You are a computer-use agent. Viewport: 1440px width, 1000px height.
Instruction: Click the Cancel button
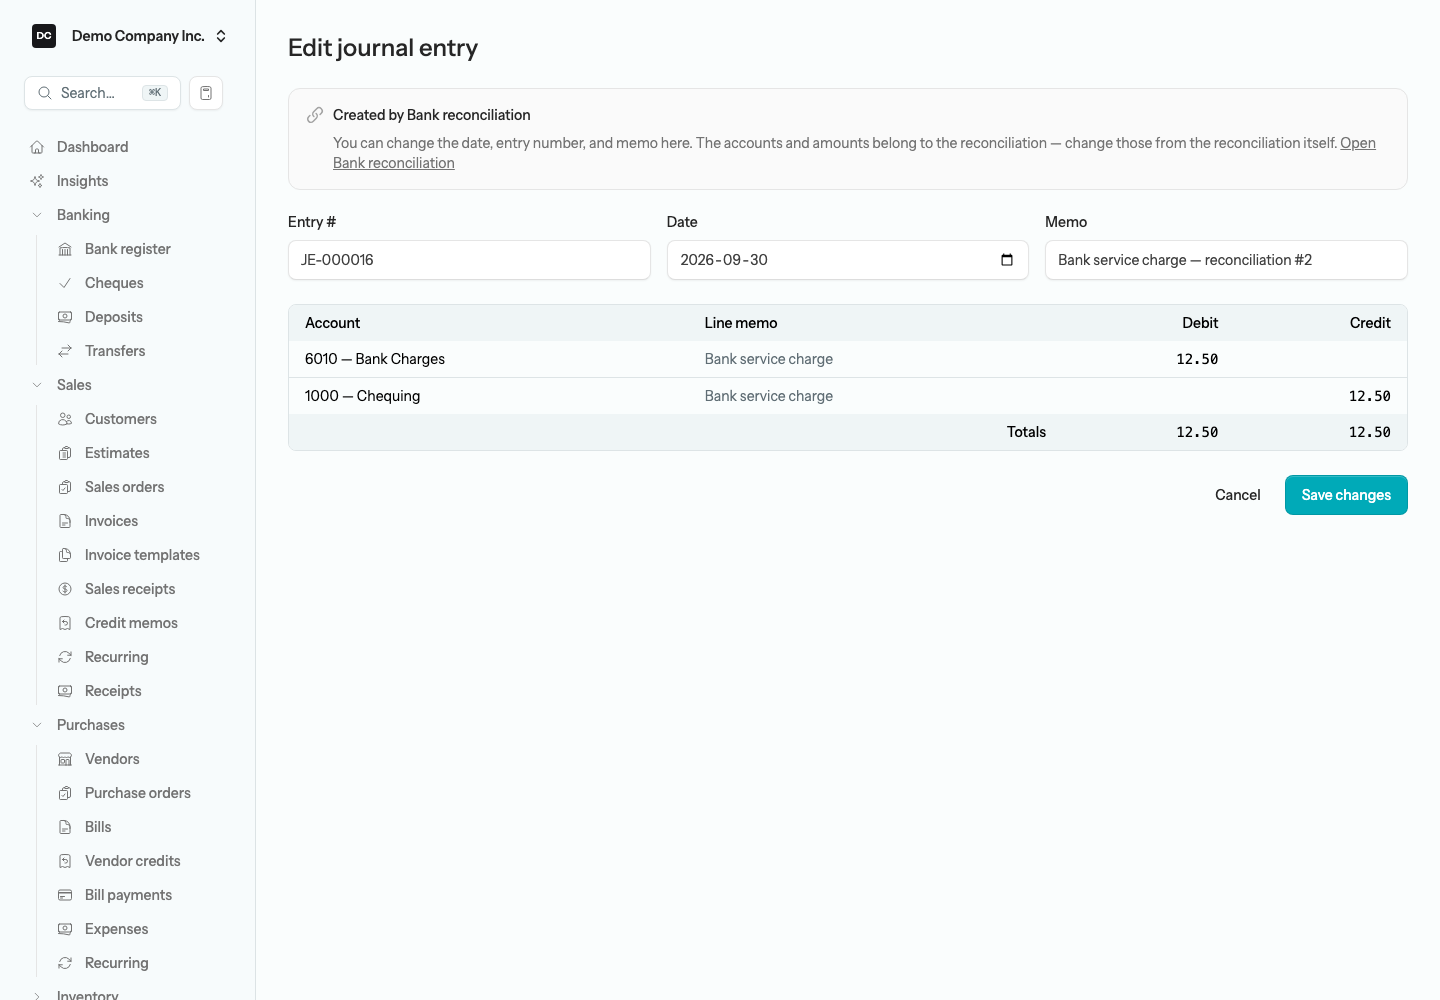pyautogui.click(x=1238, y=495)
